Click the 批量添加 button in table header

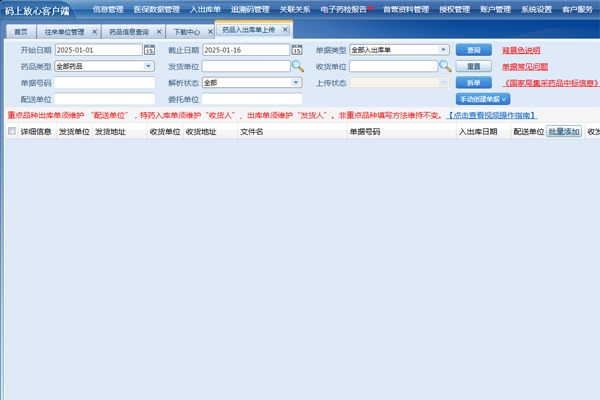pyautogui.click(x=563, y=131)
